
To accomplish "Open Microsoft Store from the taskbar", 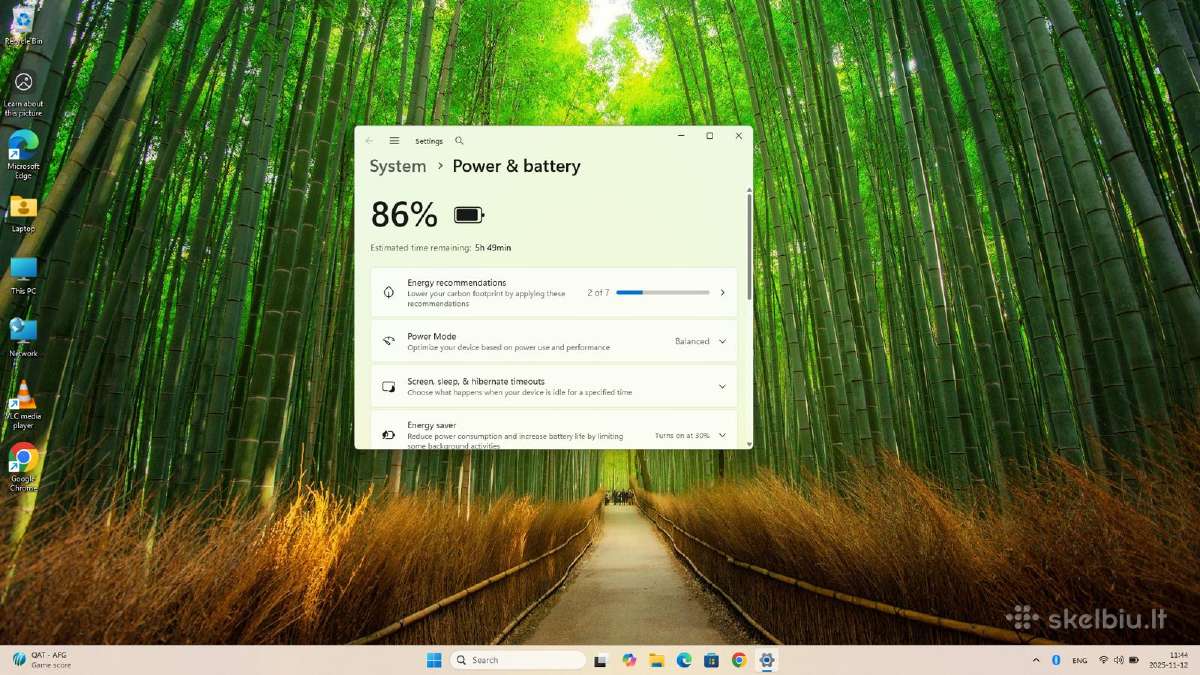I will (x=711, y=660).
